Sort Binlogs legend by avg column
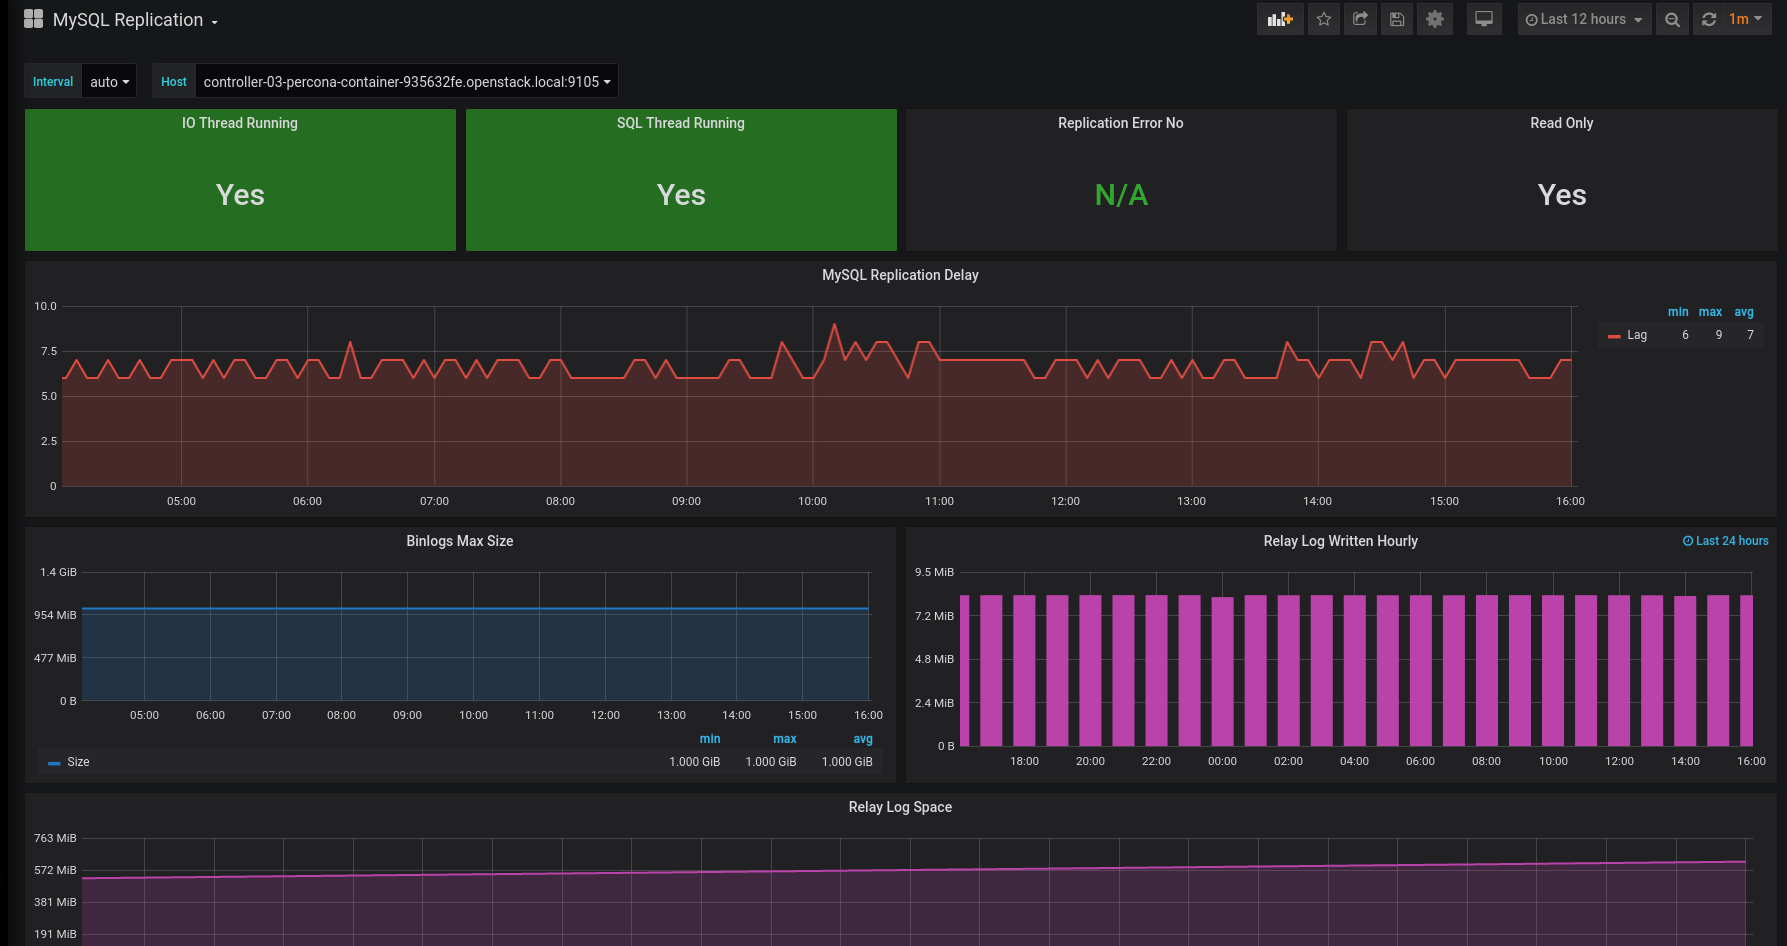This screenshot has width=1787, height=946. coord(862,739)
